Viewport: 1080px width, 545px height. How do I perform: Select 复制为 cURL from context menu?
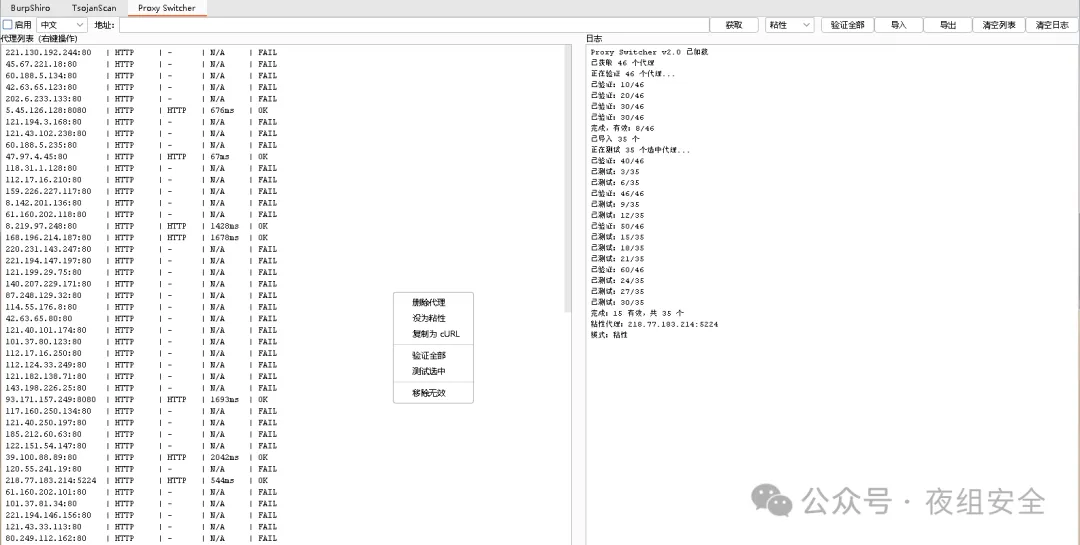coord(433,334)
